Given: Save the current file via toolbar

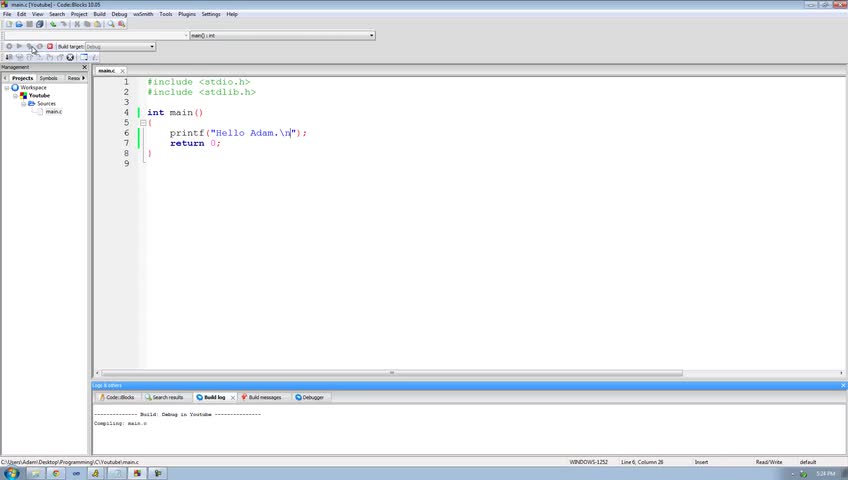Looking at the screenshot, I should point(29,24).
